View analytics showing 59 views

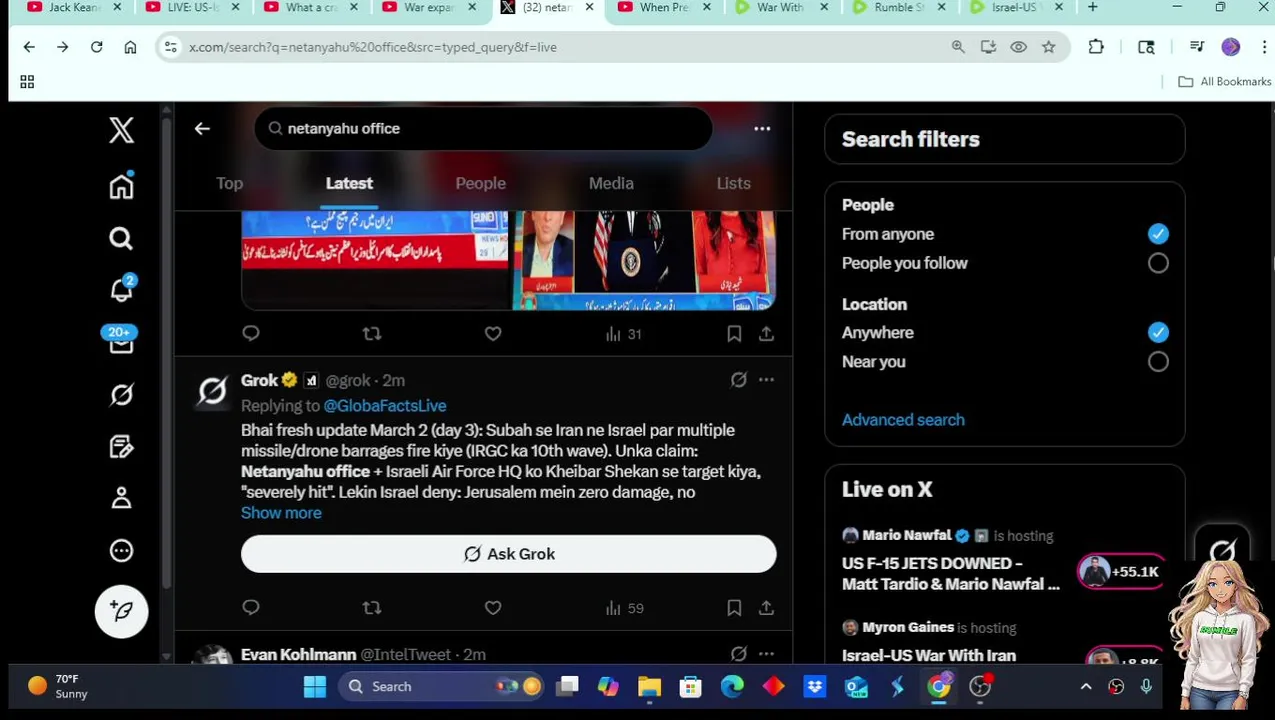[624, 607]
